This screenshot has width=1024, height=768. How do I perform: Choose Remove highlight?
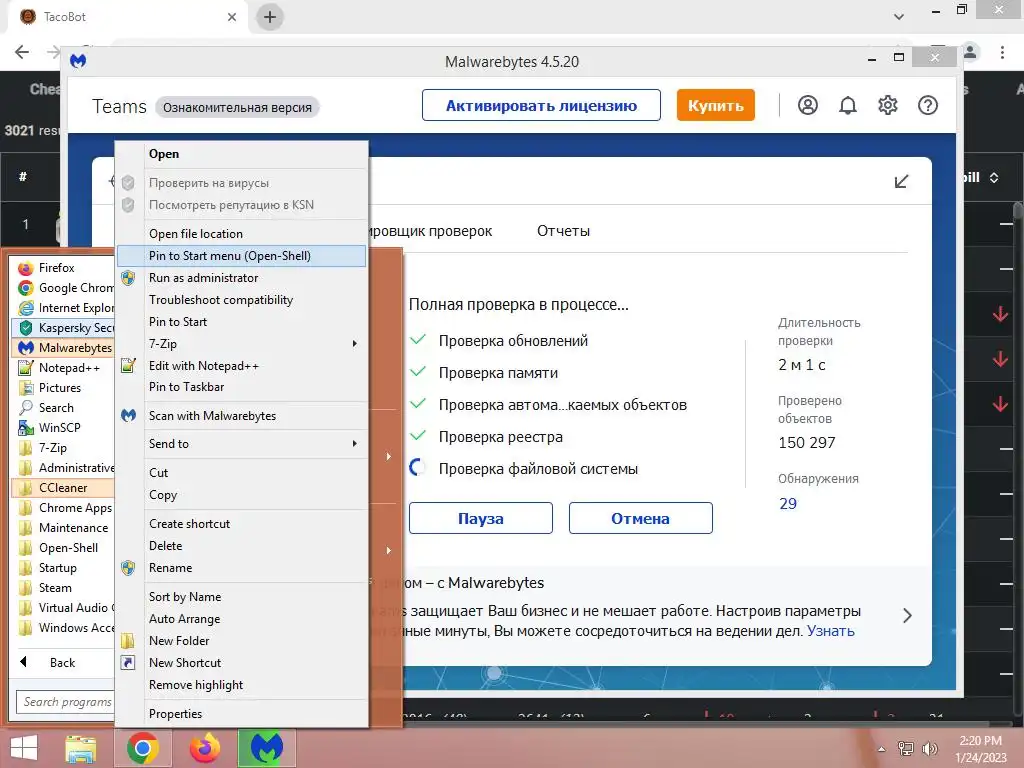pyautogui.click(x=241, y=685)
